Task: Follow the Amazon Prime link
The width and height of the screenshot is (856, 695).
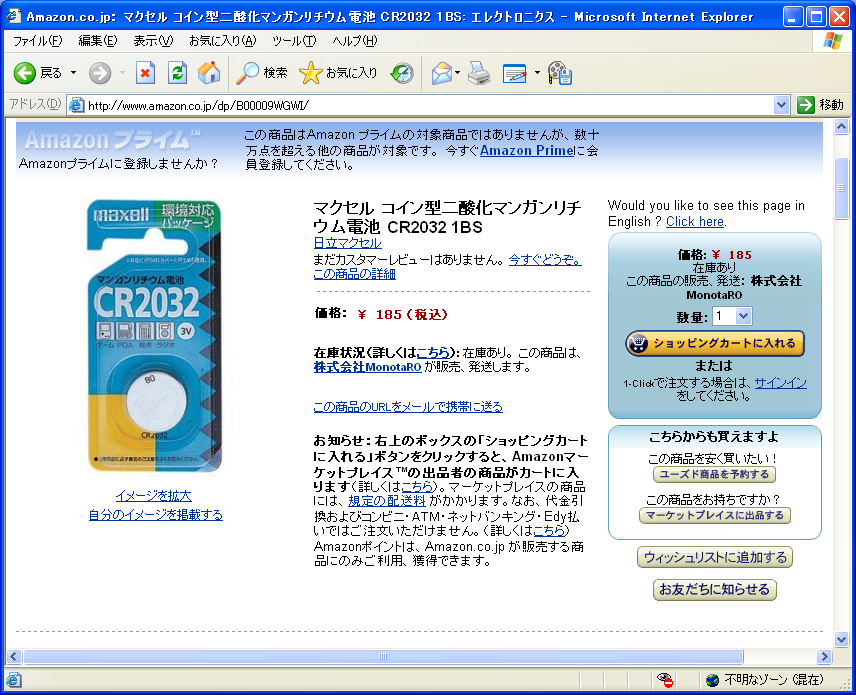Action: tap(526, 151)
